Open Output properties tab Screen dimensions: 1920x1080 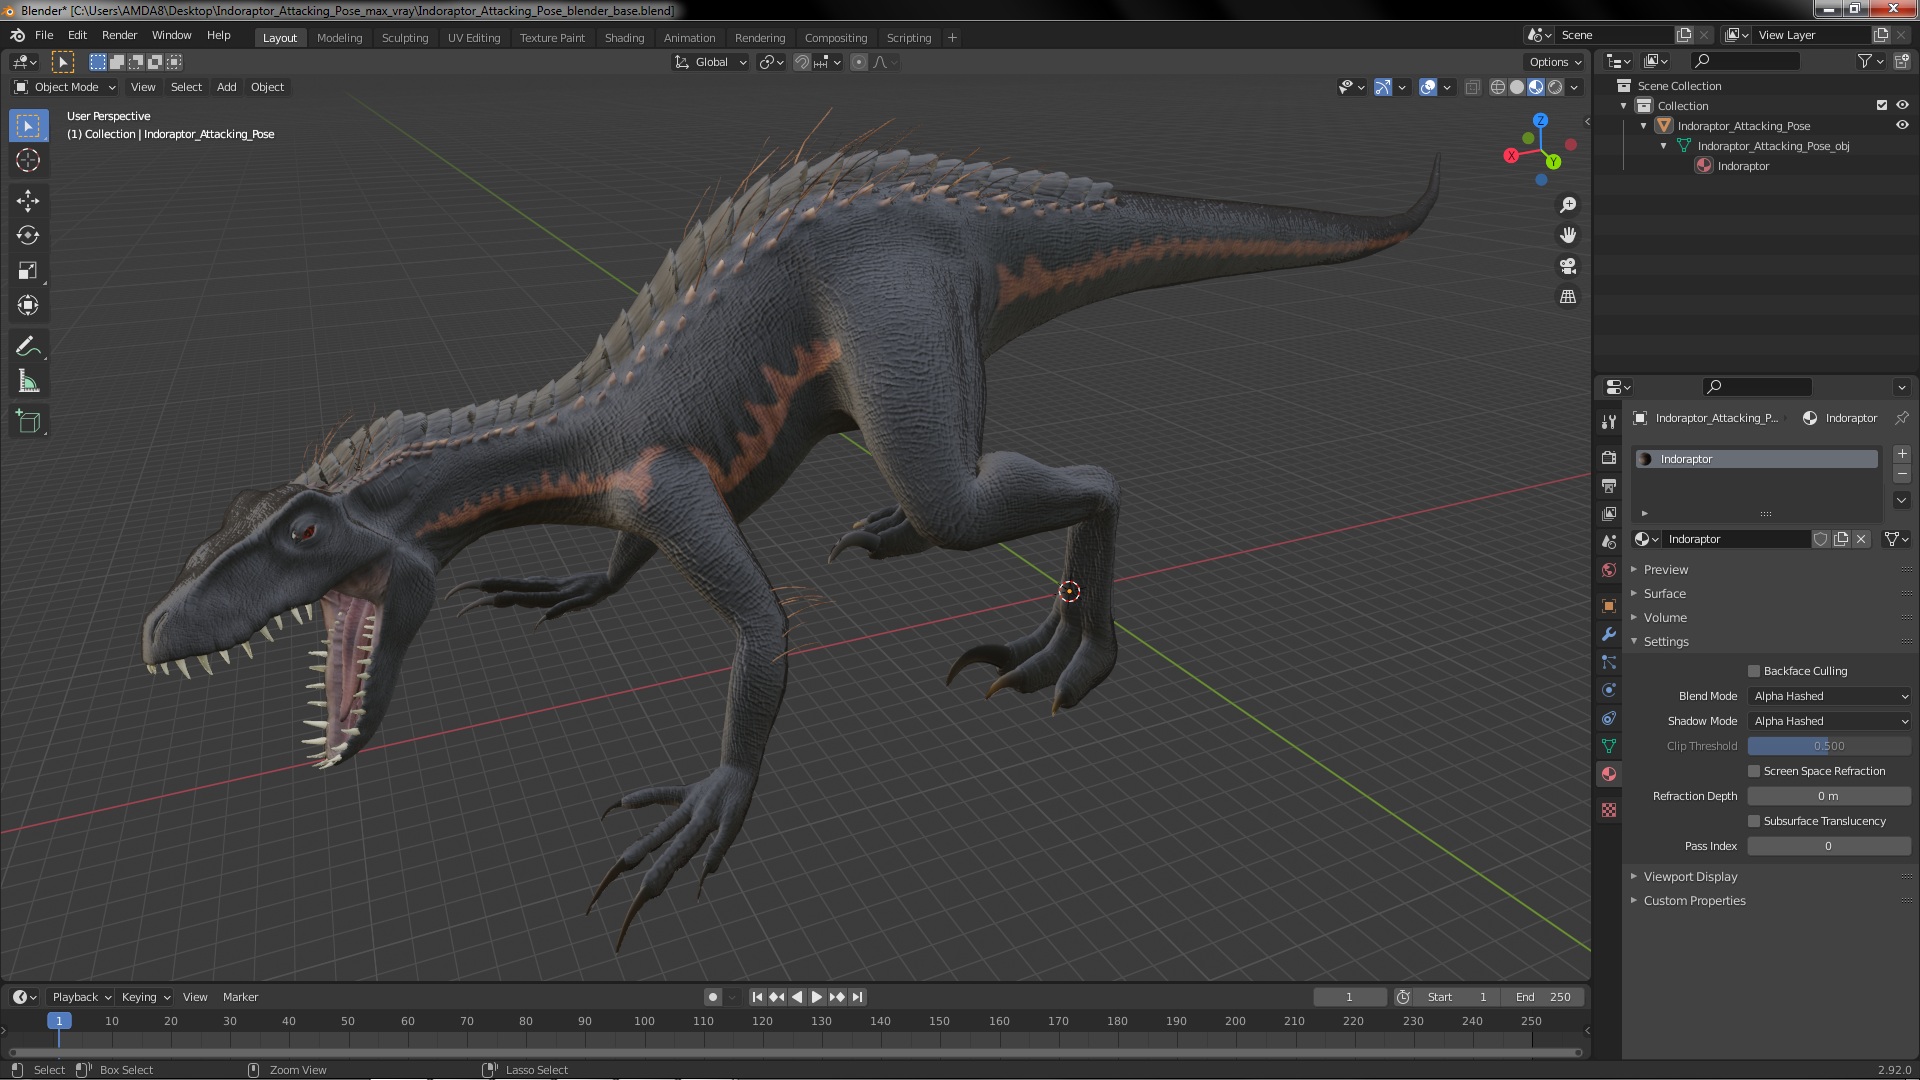pos(1609,486)
